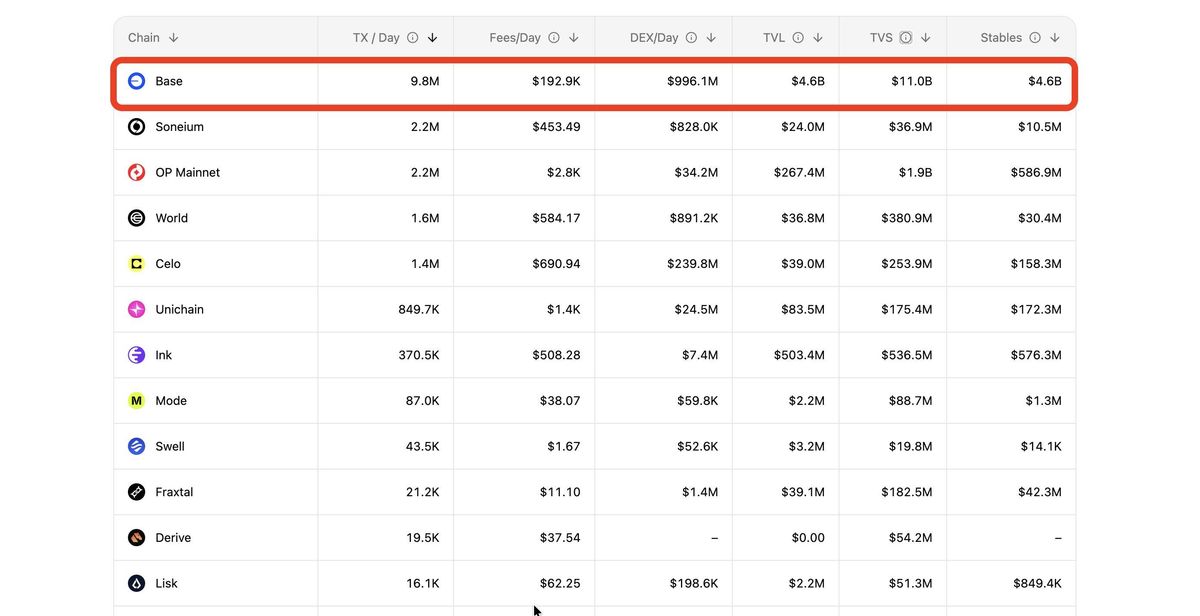Click the Base chain logo icon
This screenshot has width=1200, height=616.
[x=137, y=81]
